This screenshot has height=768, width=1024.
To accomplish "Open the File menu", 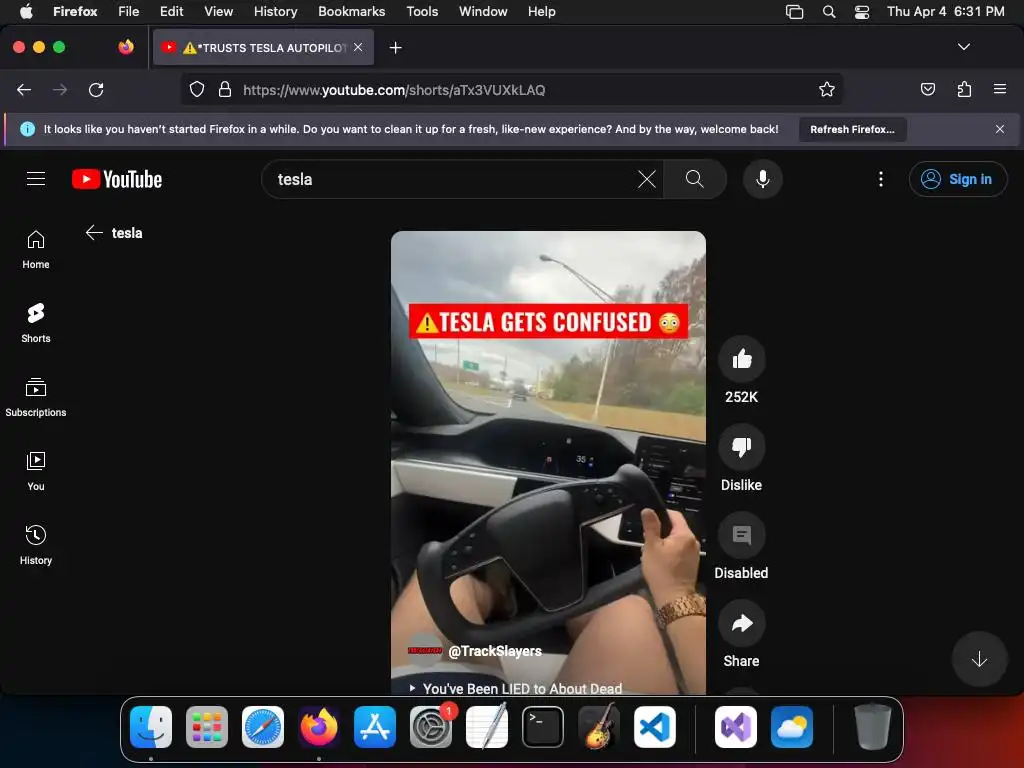I will (x=128, y=11).
